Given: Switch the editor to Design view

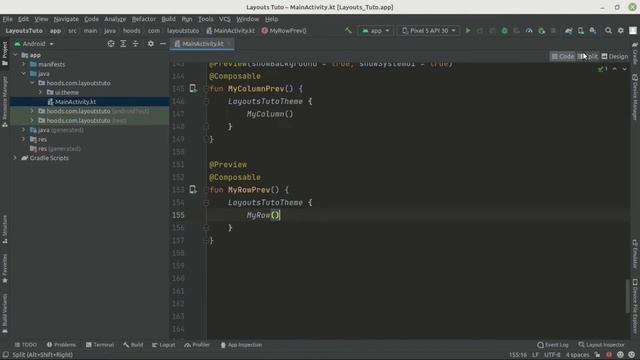Looking at the screenshot, I should click(615, 56).
